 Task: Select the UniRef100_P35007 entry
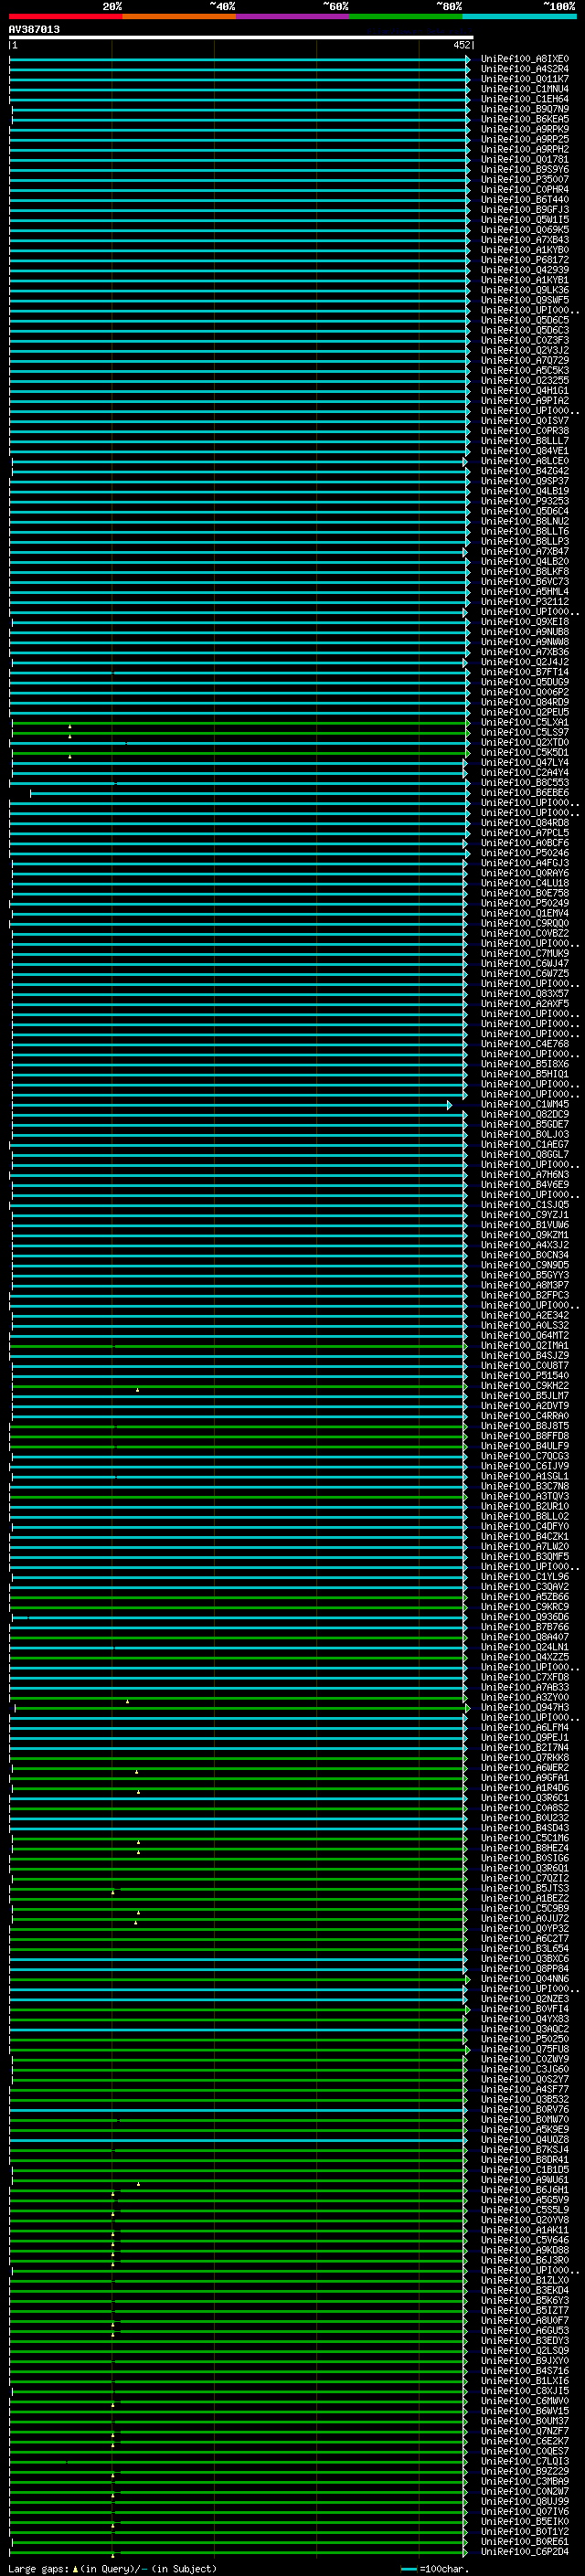coord(525,179)
